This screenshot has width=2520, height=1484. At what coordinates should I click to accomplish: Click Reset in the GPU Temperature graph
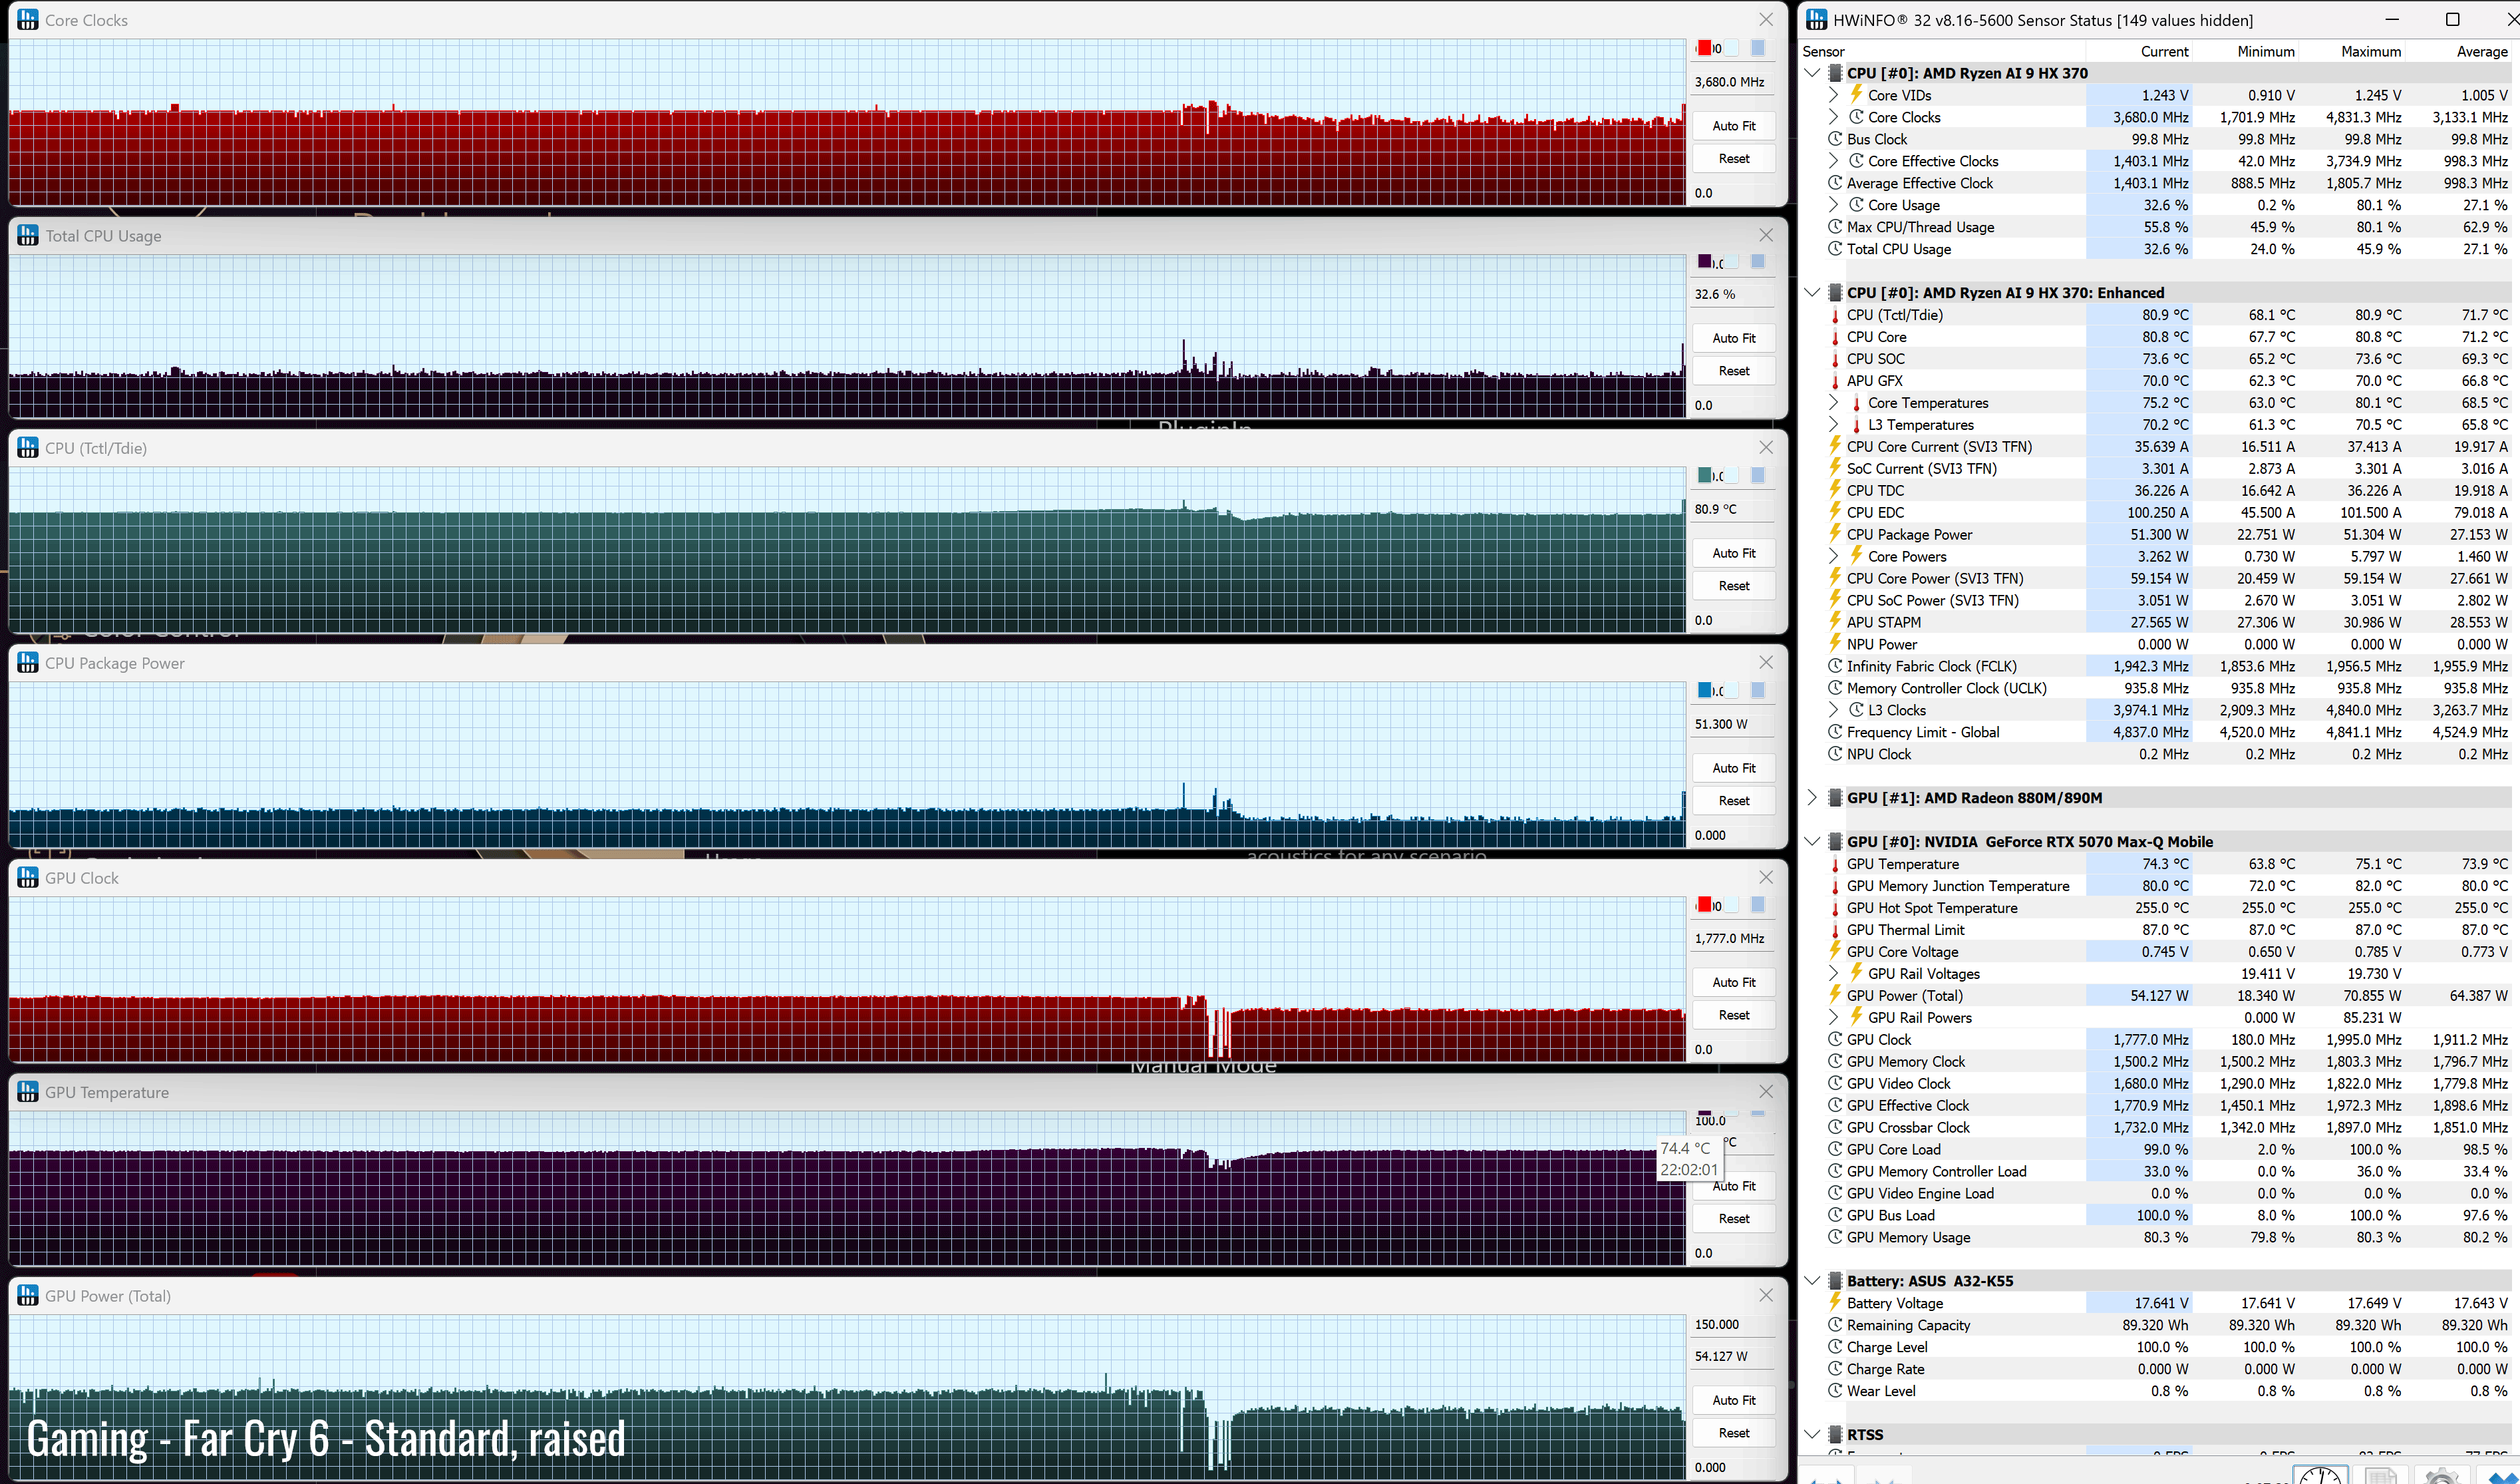[x=1733, y=1219]
